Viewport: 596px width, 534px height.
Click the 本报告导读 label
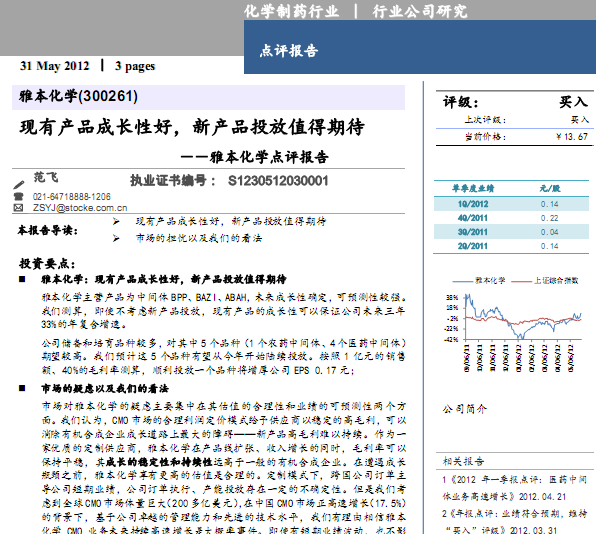click(x=48, y=230)
